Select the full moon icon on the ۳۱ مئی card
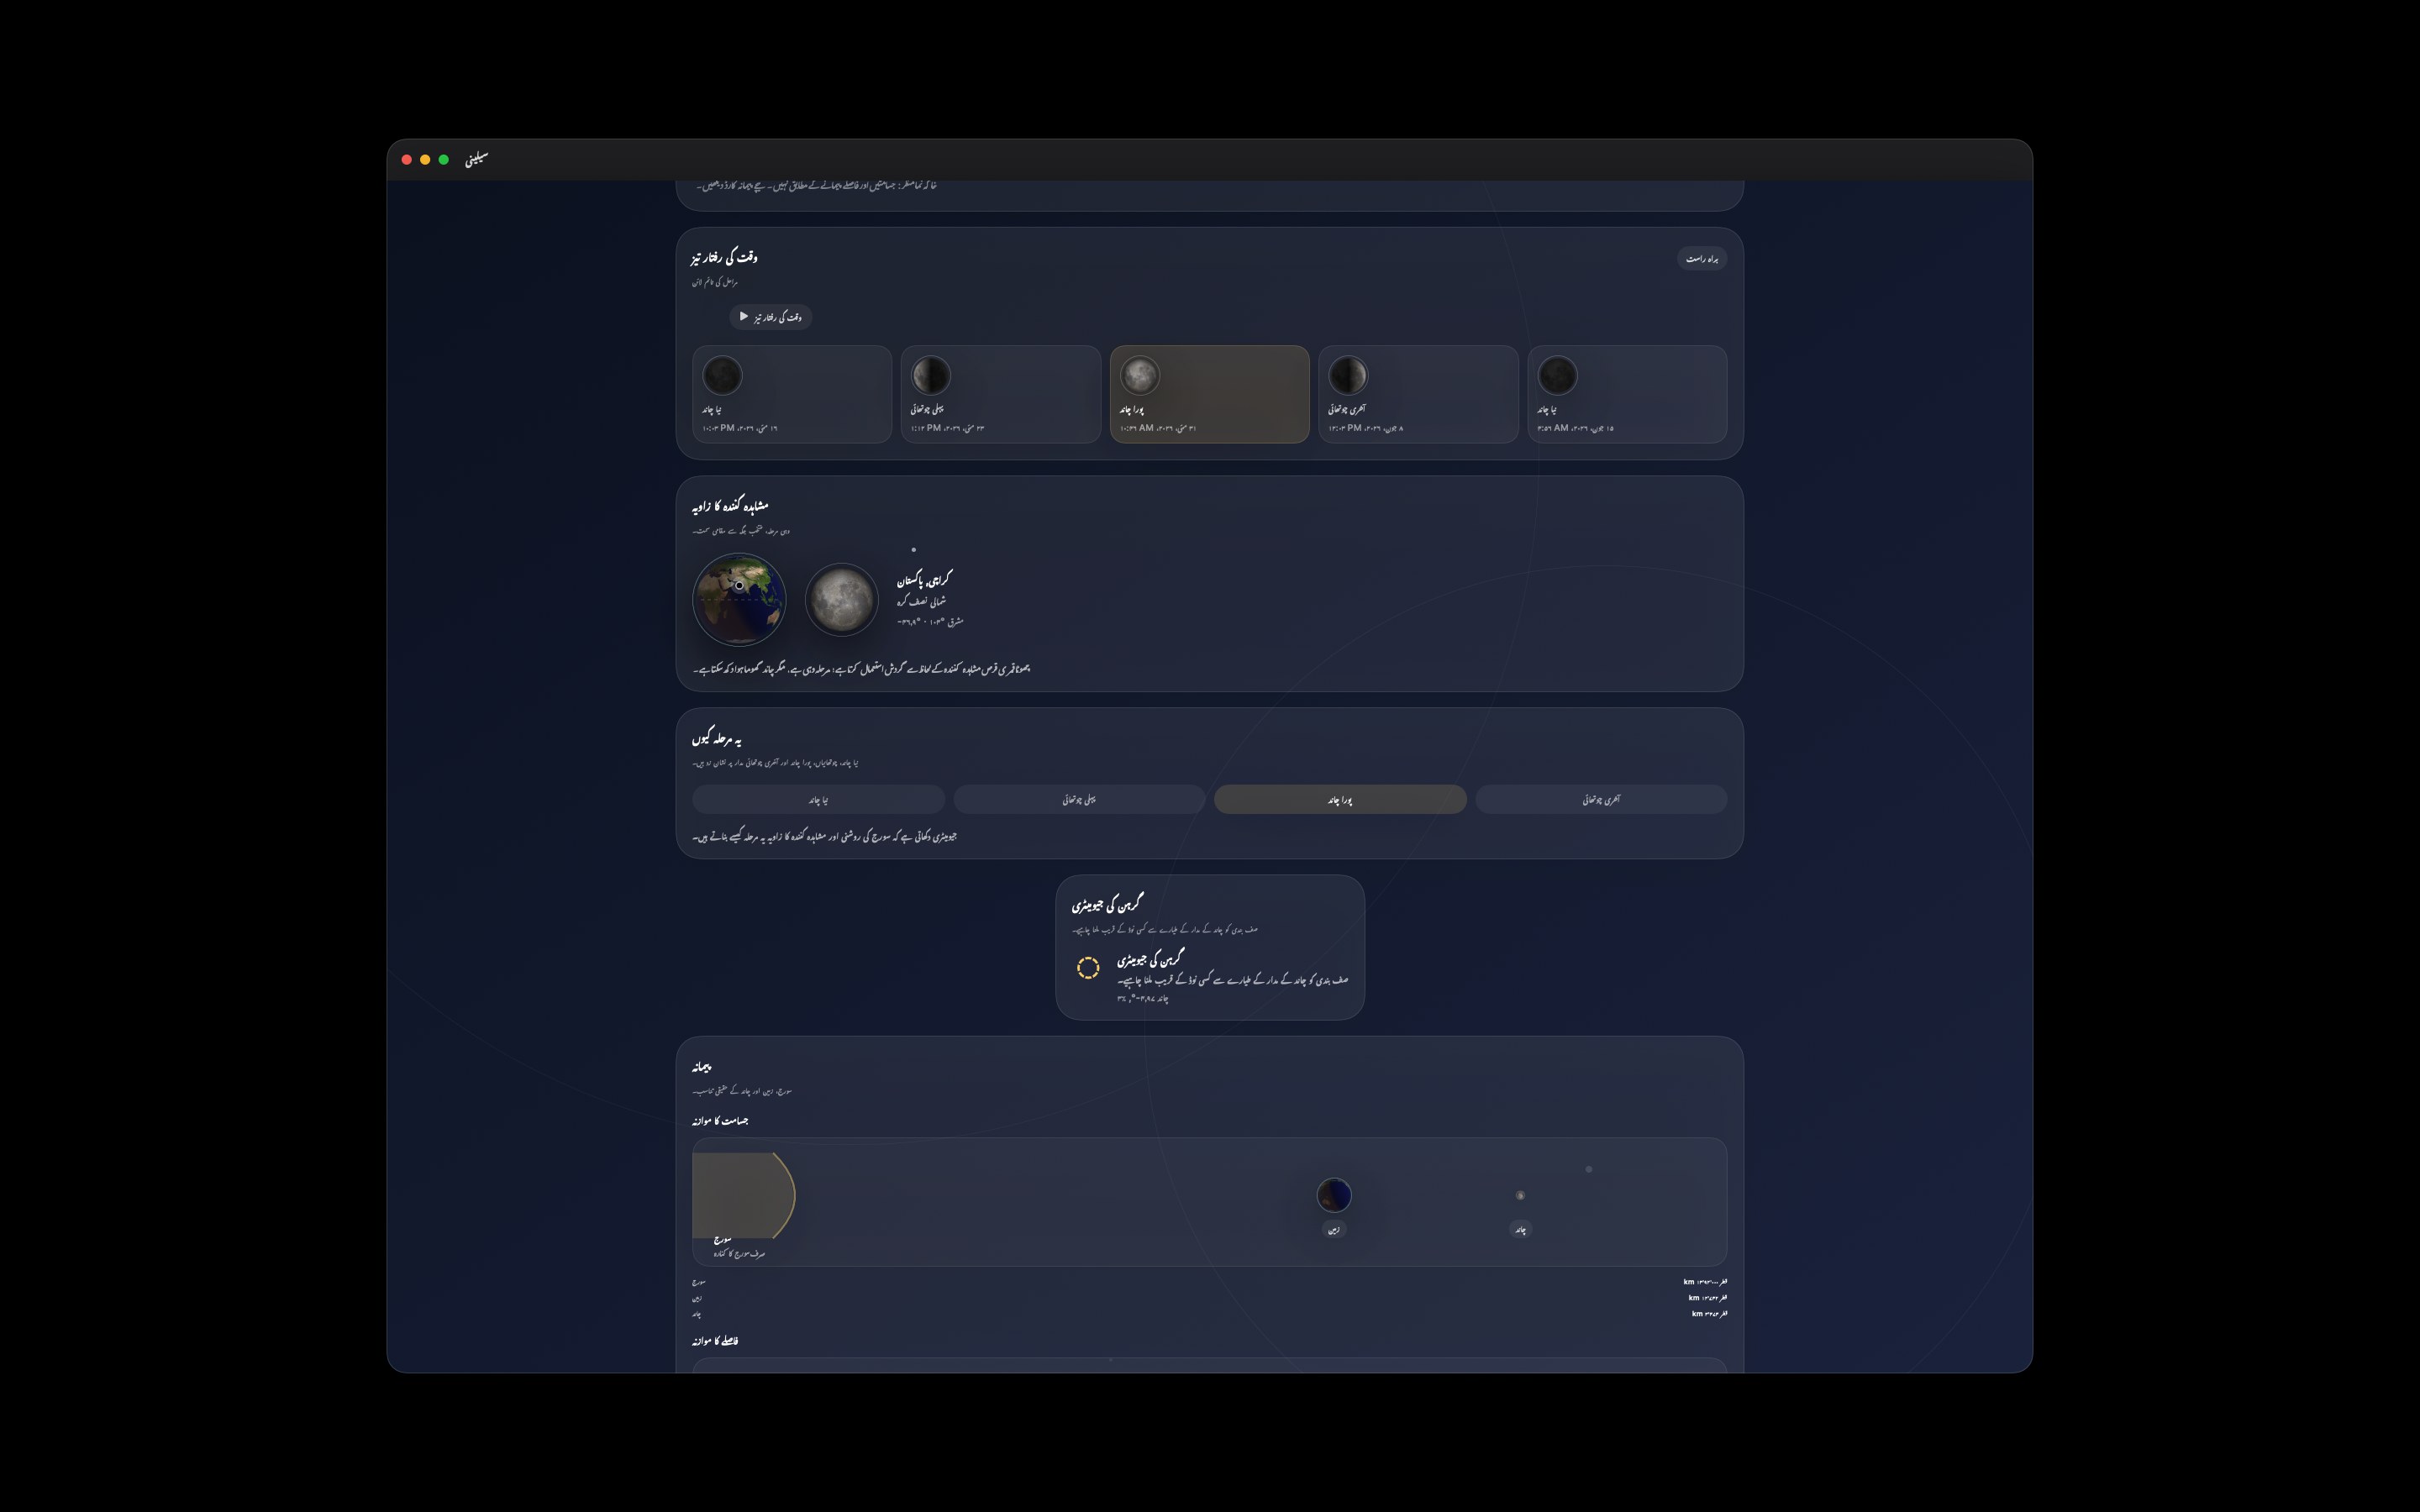The image size is (2420, 1512). (x=1140, y=376)
